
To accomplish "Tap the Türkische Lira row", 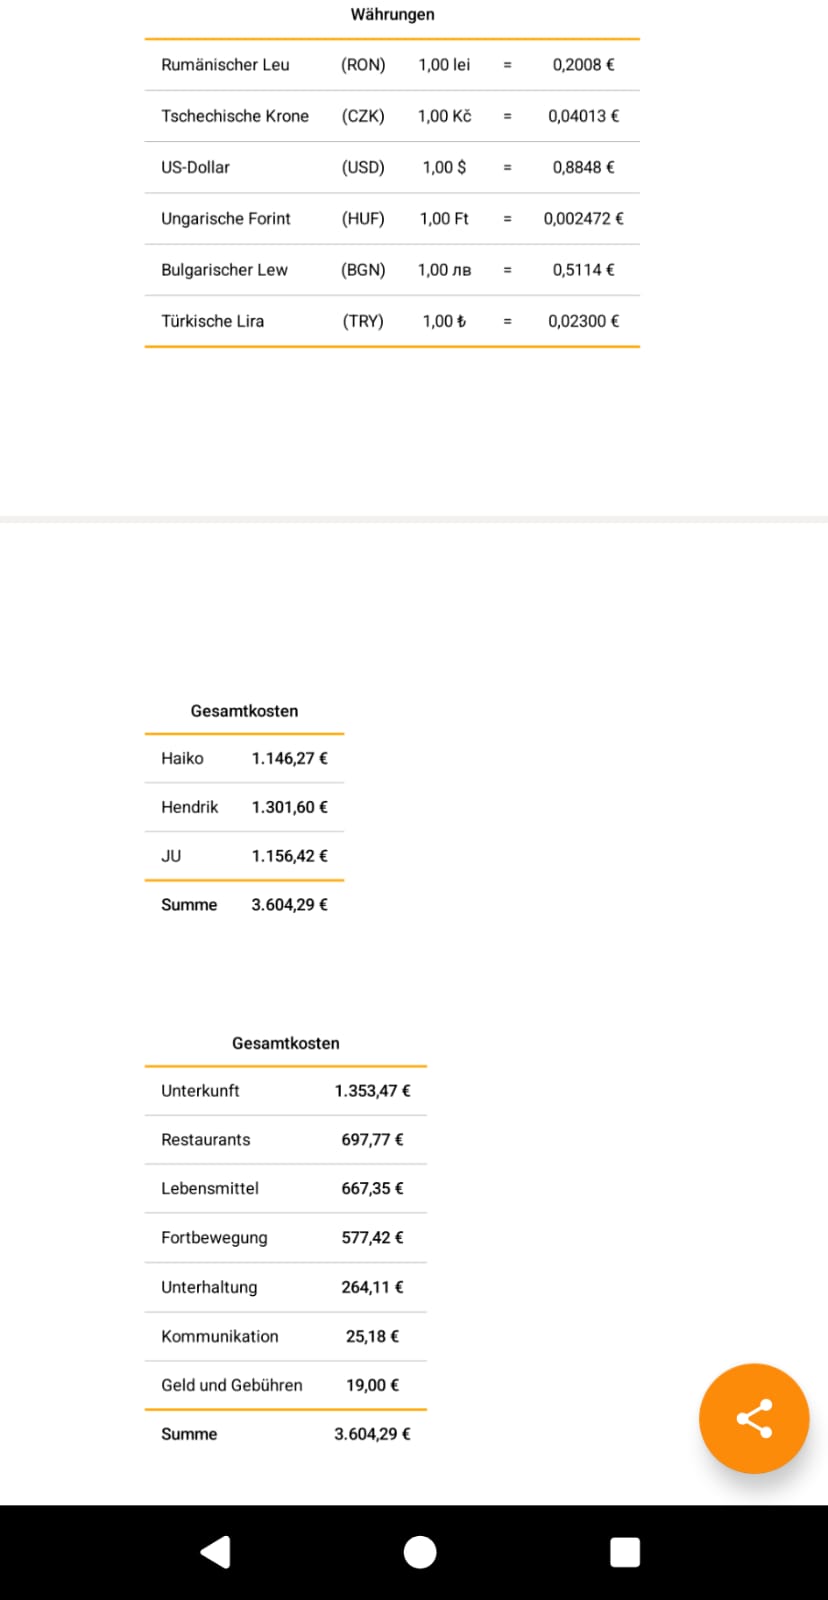I will click(x=391, y=321).
